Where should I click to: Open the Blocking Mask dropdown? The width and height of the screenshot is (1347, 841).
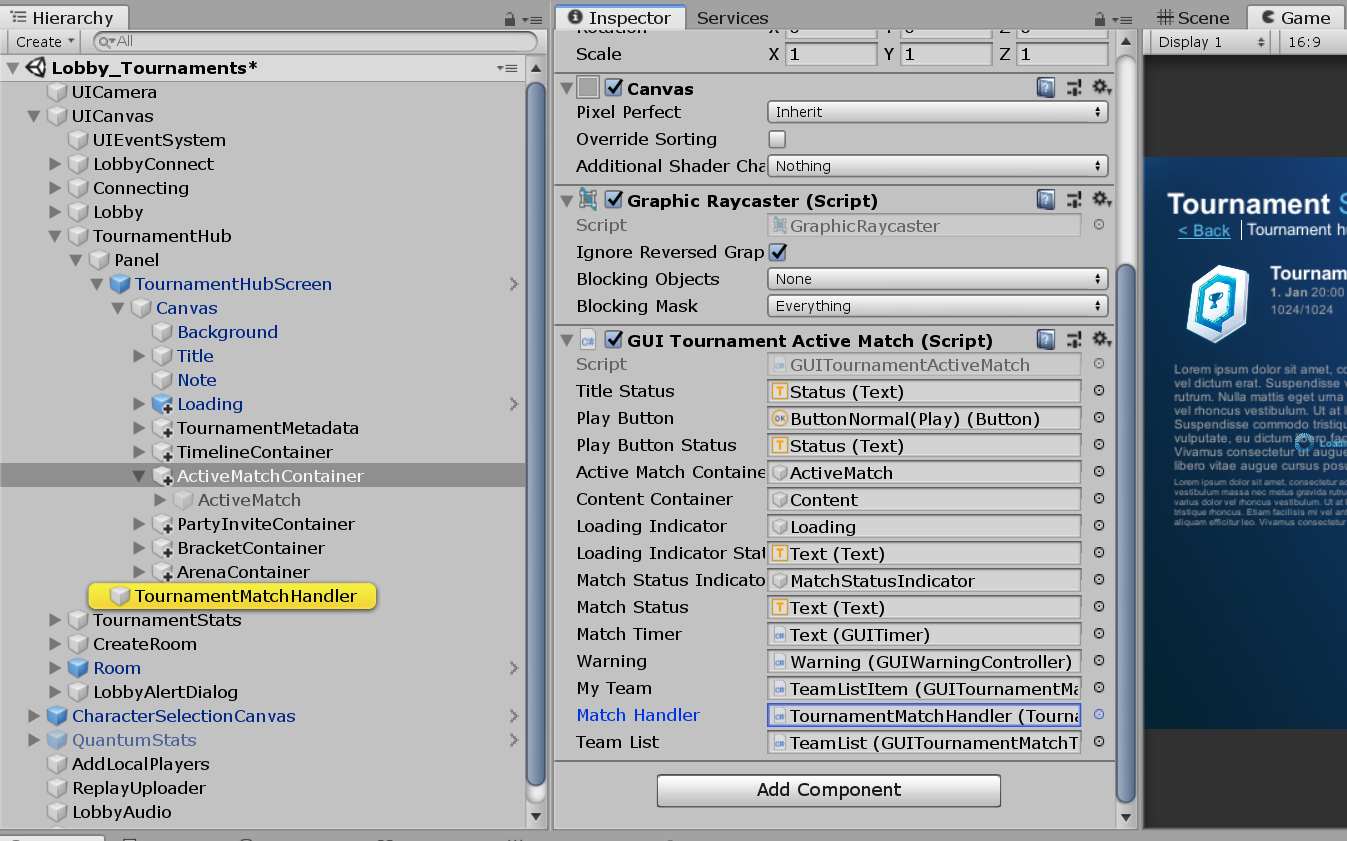937,306
